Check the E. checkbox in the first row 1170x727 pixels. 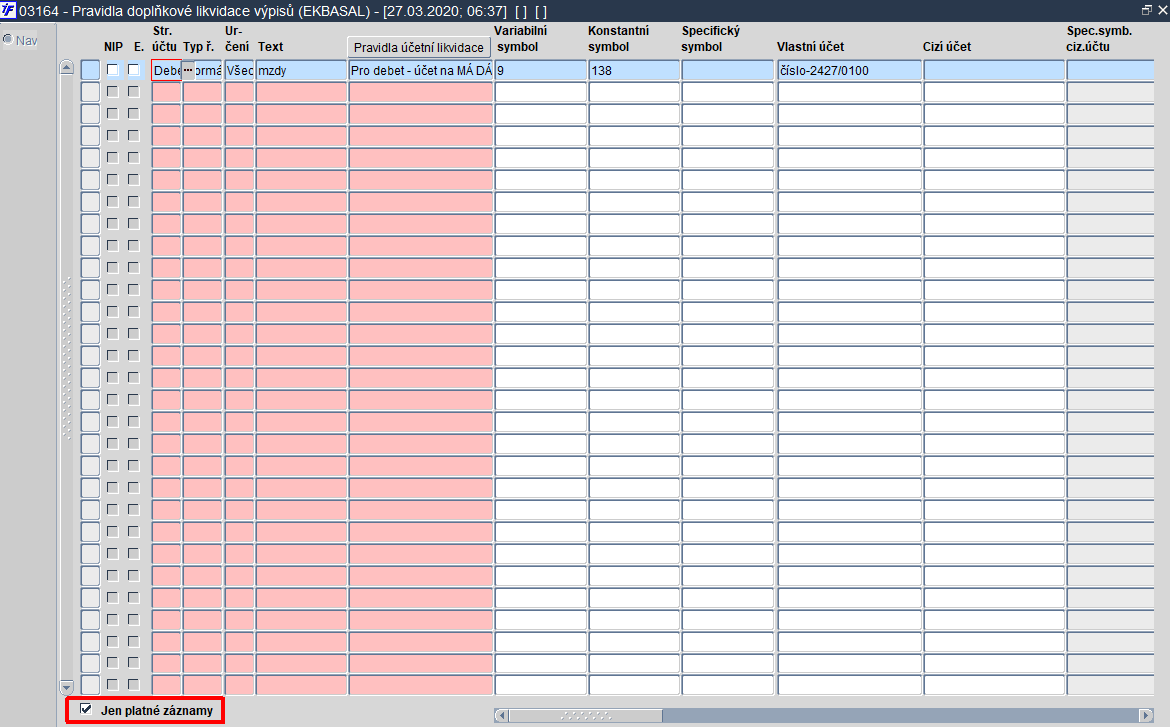(134, 70)
